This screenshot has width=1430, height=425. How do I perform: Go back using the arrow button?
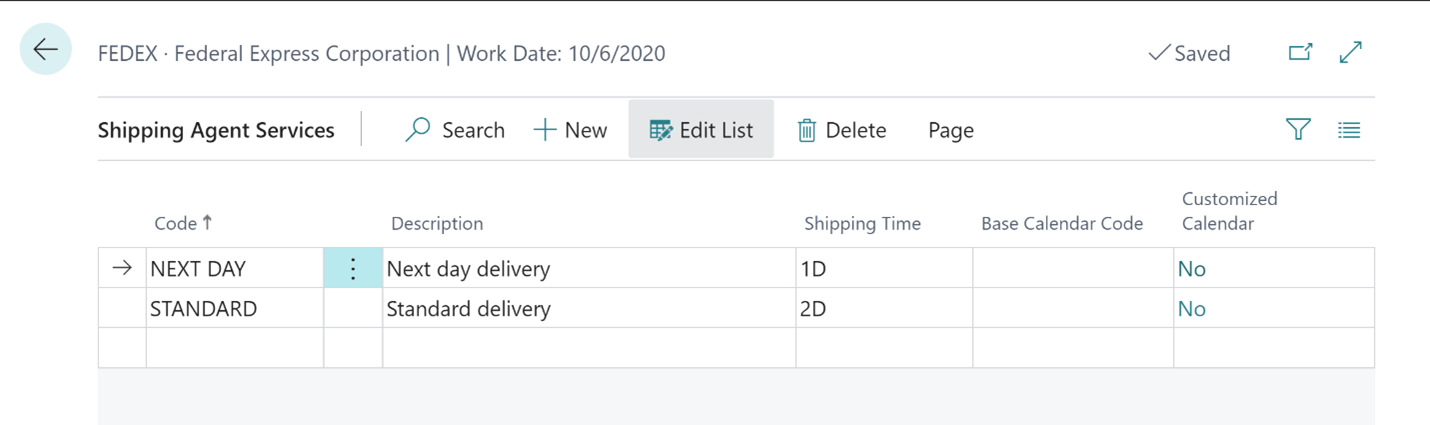46,49
